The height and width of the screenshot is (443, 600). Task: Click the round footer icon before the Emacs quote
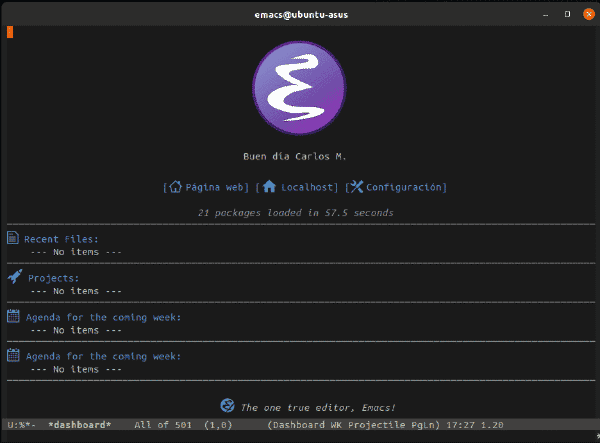click(227, 406)
